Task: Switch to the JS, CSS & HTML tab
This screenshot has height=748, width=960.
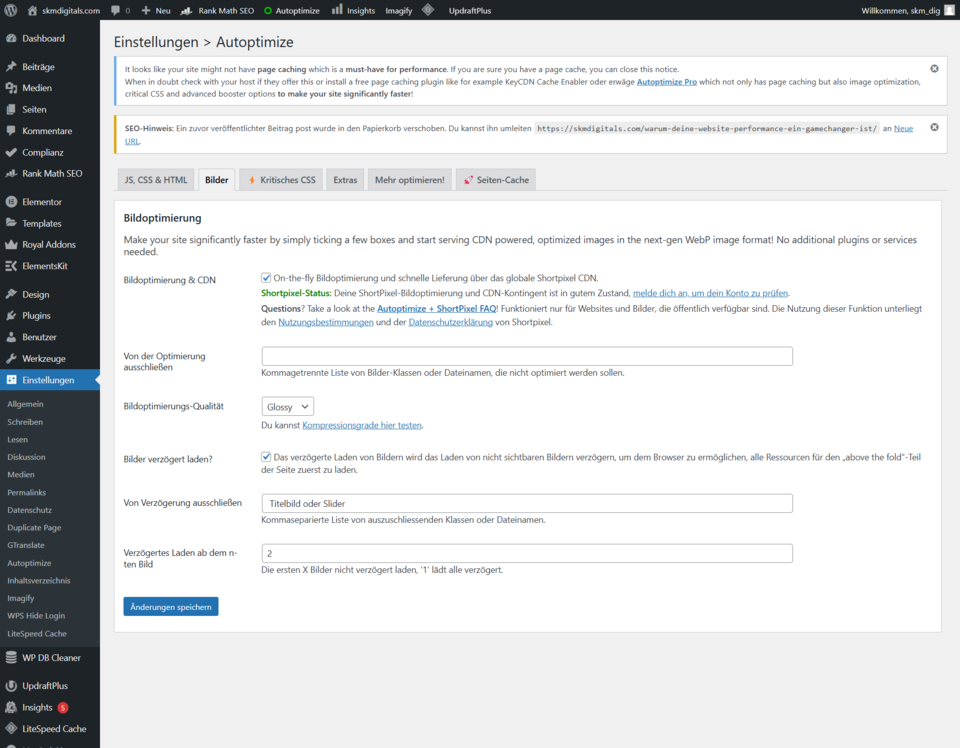Action: (x=155, y=180)
